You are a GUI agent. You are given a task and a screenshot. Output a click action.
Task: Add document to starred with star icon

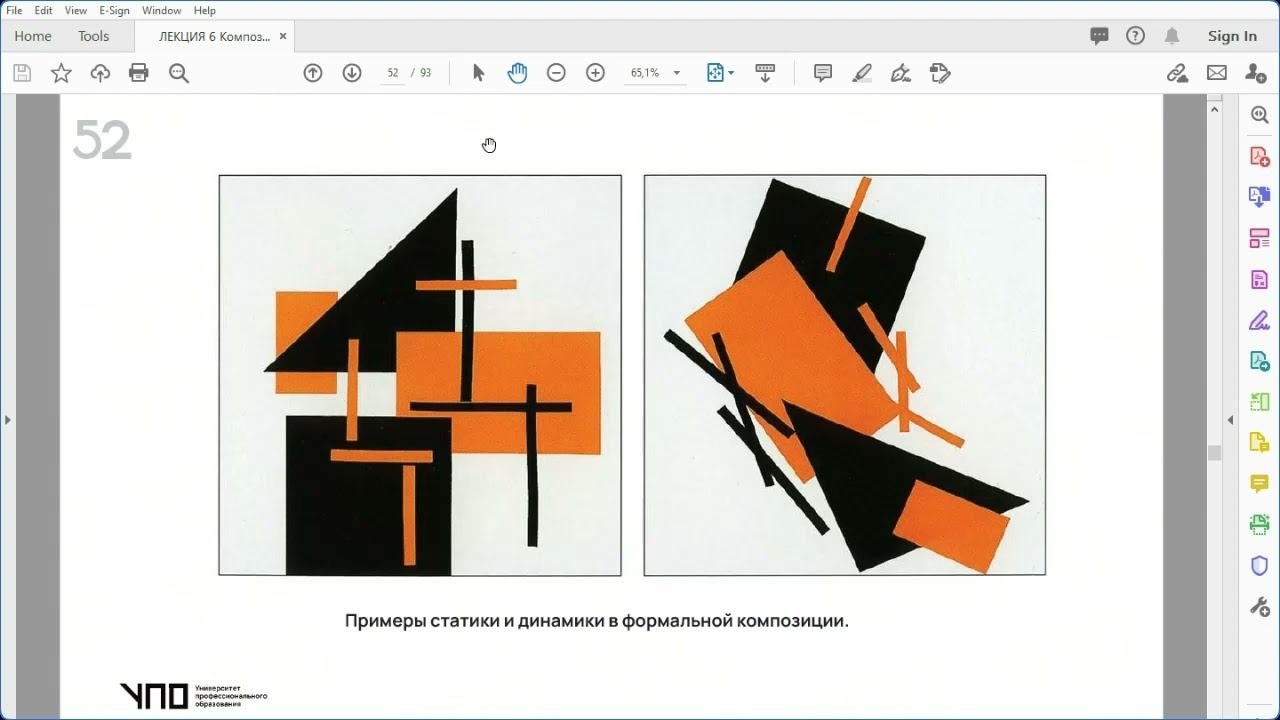point(61,73)
